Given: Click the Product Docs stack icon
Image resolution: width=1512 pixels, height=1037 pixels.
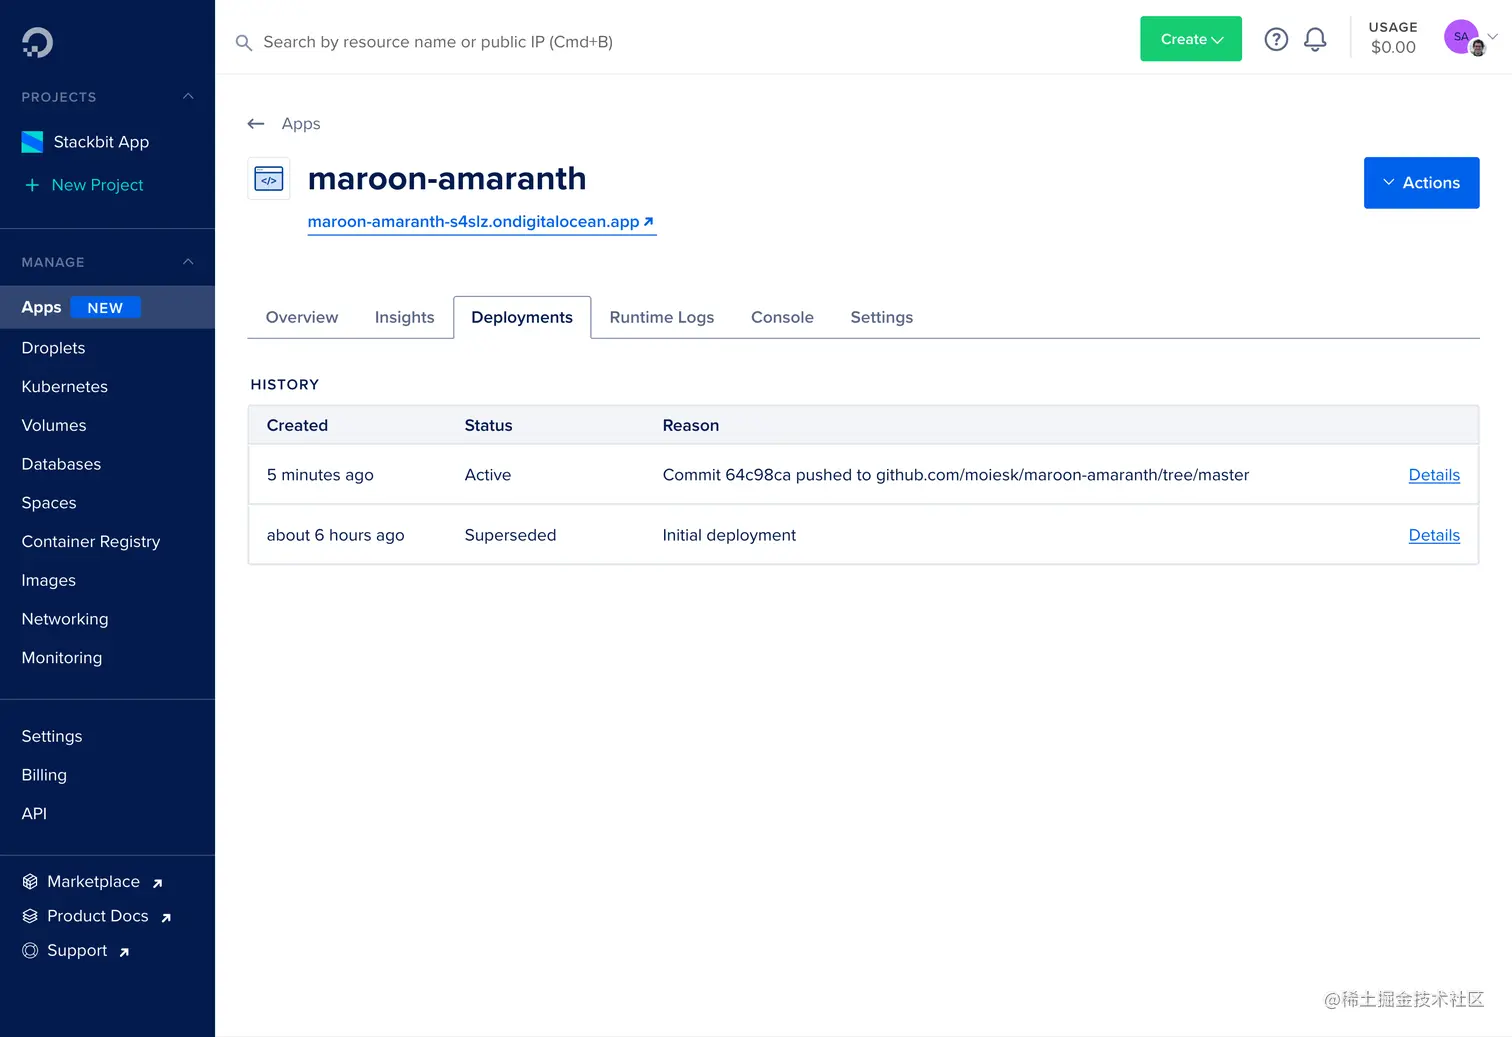Looking at the screenshot, I should [29, 916].
